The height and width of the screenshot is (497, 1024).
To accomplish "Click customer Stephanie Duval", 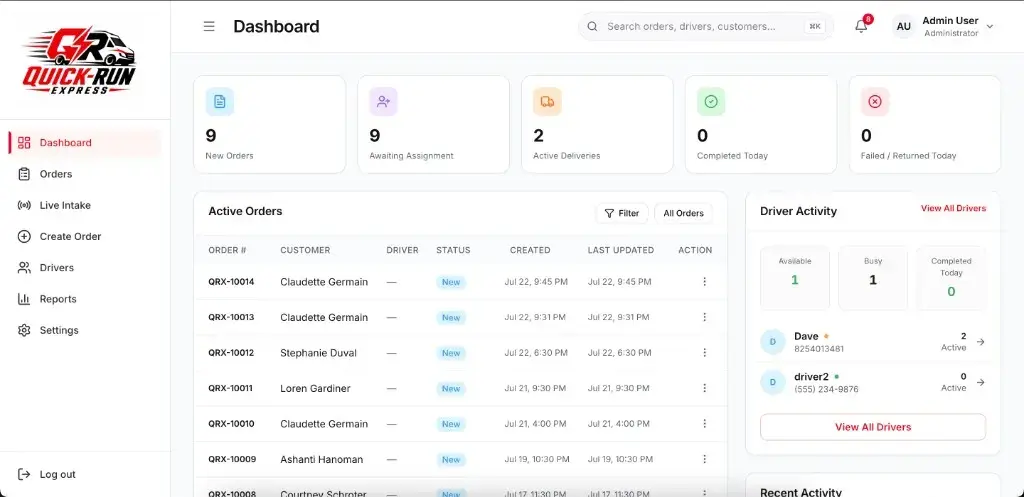I will tap(319, 353).
